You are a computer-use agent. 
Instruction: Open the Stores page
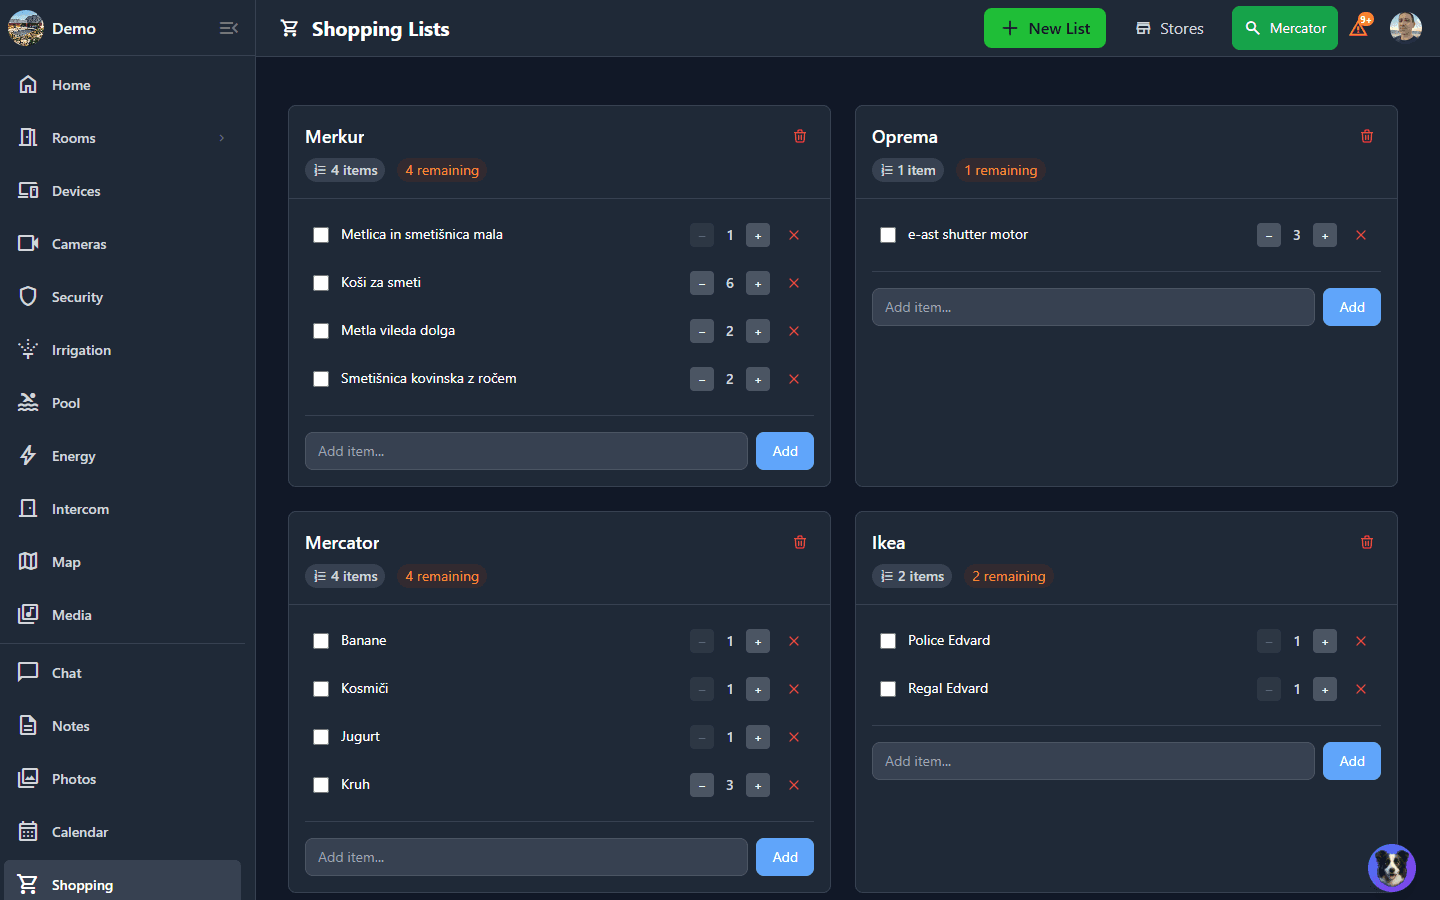click(x=1169, y=28)
